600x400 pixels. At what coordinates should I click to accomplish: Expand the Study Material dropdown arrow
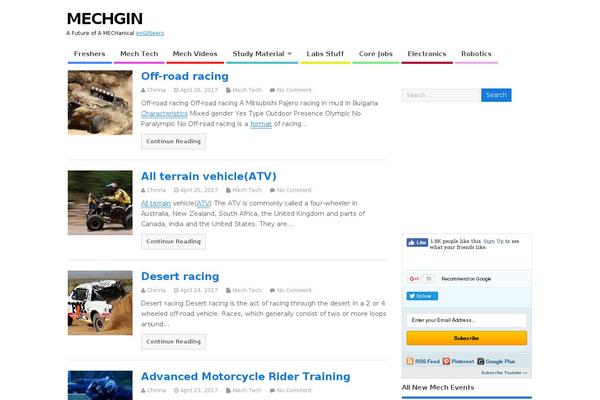(290, 54)
